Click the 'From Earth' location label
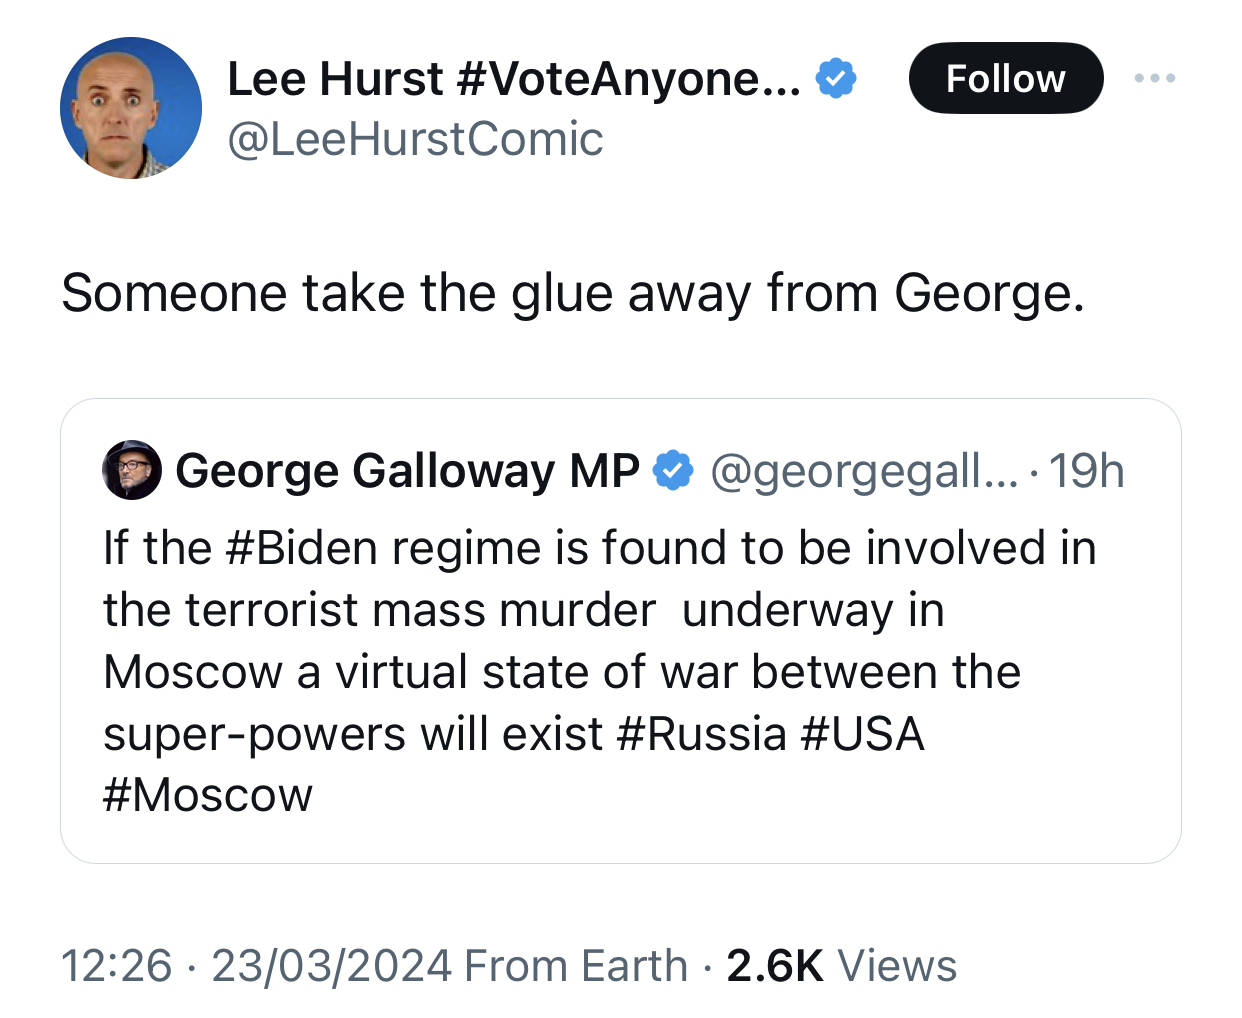This screenshot has width=1242, height=1018. (576, 966)
